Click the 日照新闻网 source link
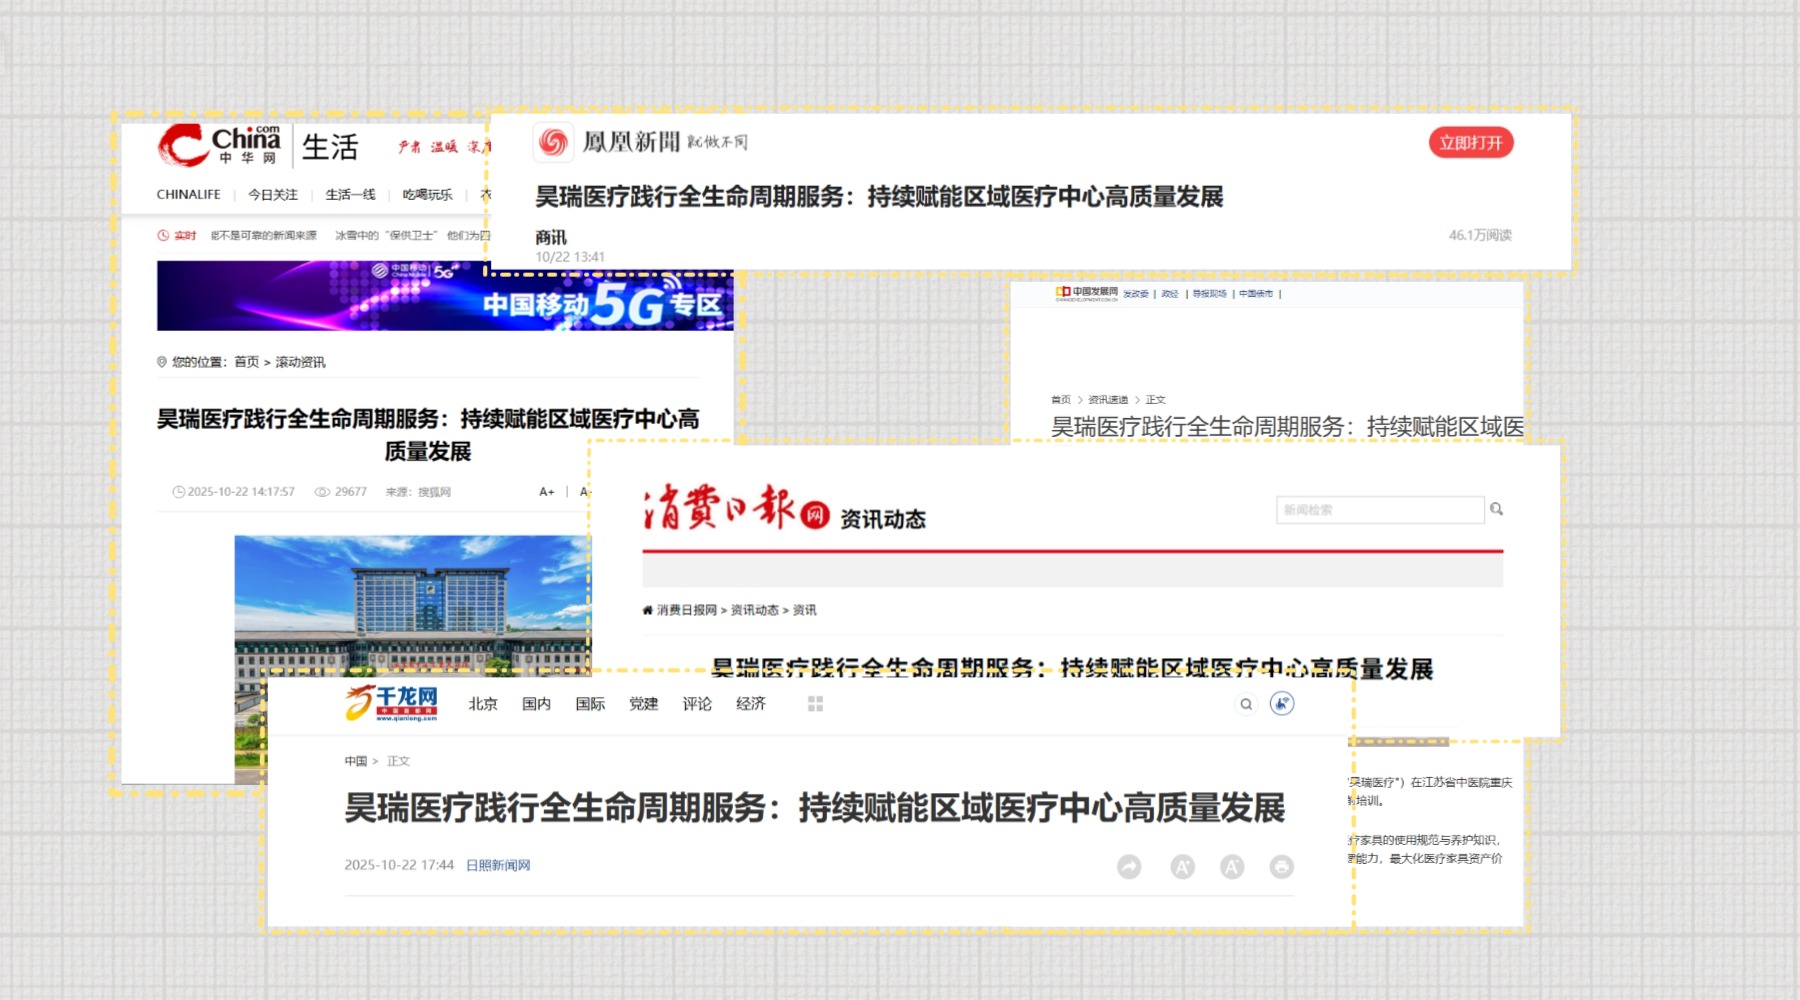The height and width of the screenshot is (1000, 1800). coord(498,865)
